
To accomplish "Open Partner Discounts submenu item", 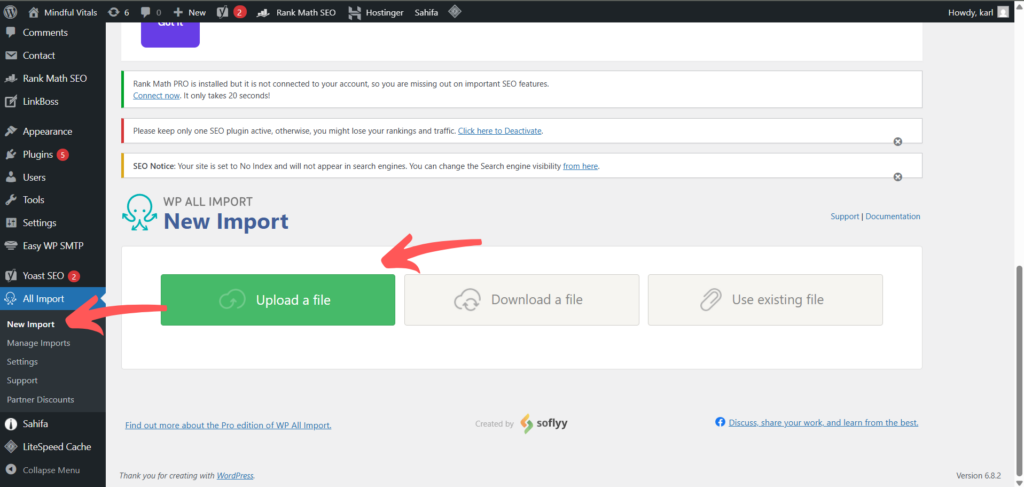I will (x=40, y=400).
